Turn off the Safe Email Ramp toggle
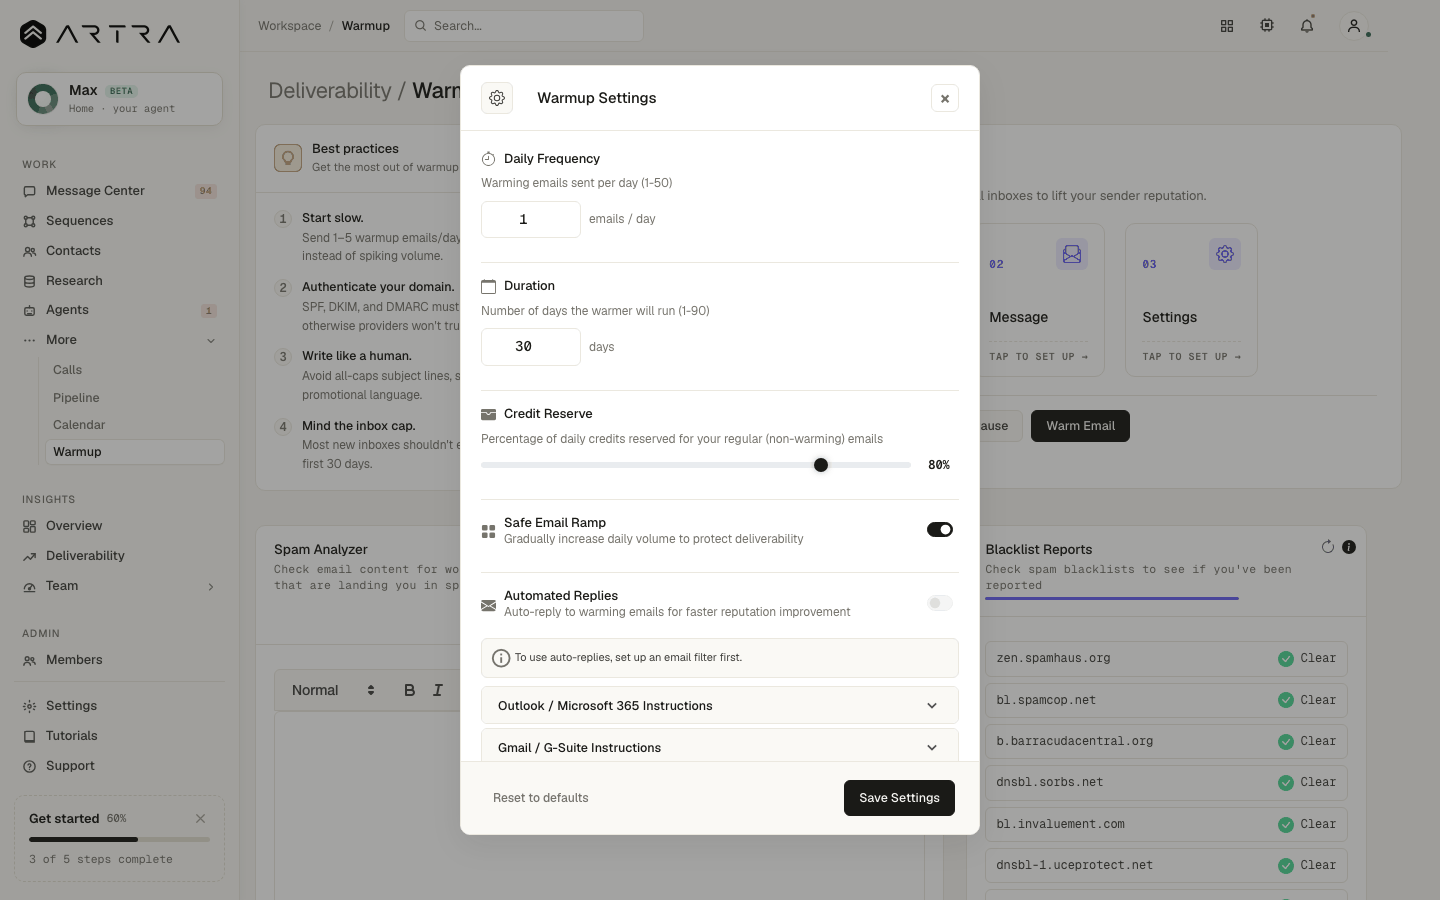Image resolution: width=1440 pixels, height=900 pixels. click(940, 530)
